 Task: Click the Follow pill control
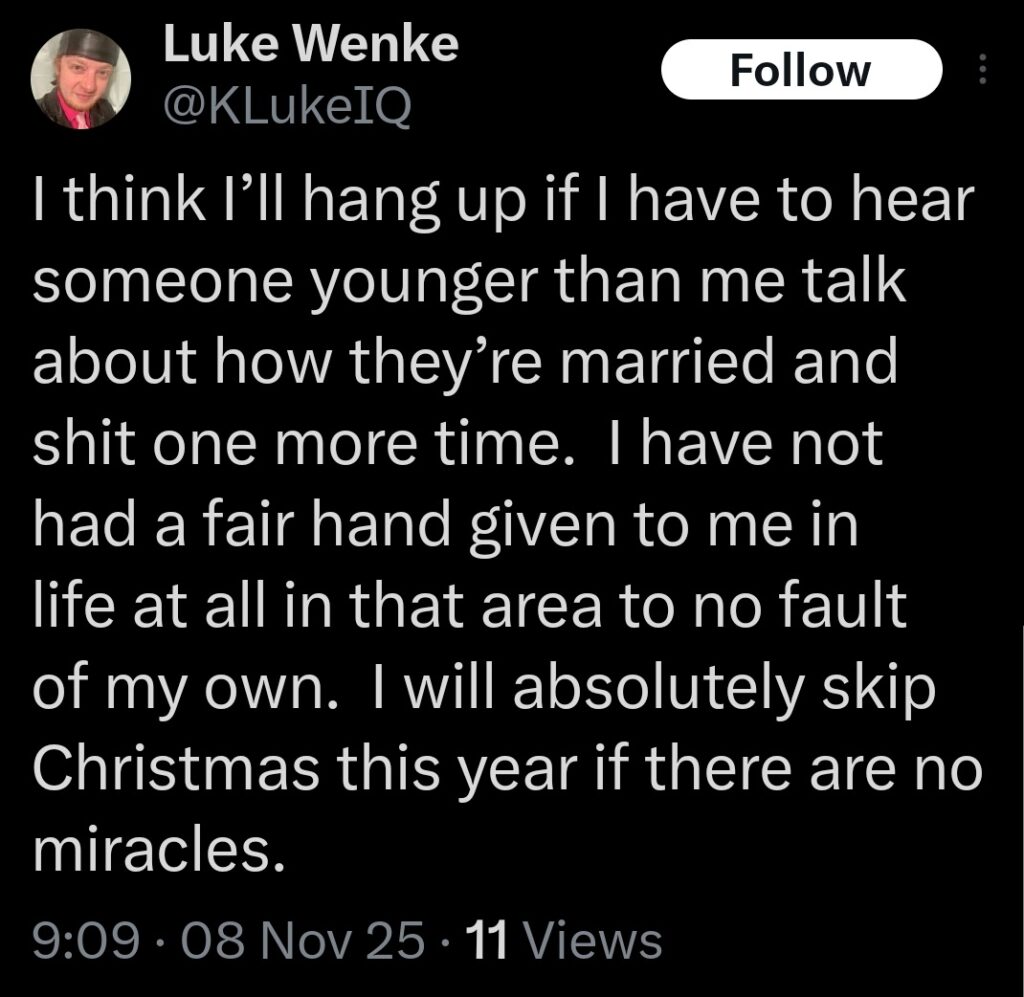[x=801, y=70]
